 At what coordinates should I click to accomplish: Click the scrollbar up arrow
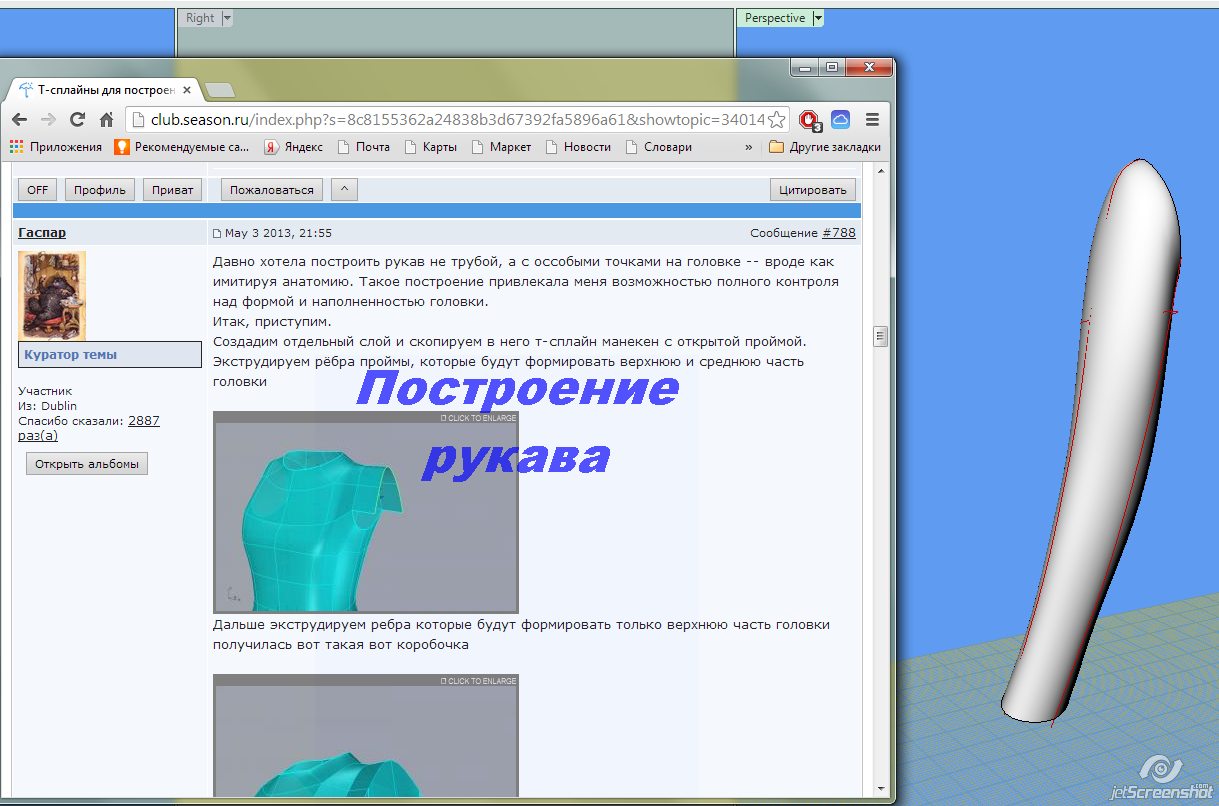click(x=881, y=171)
